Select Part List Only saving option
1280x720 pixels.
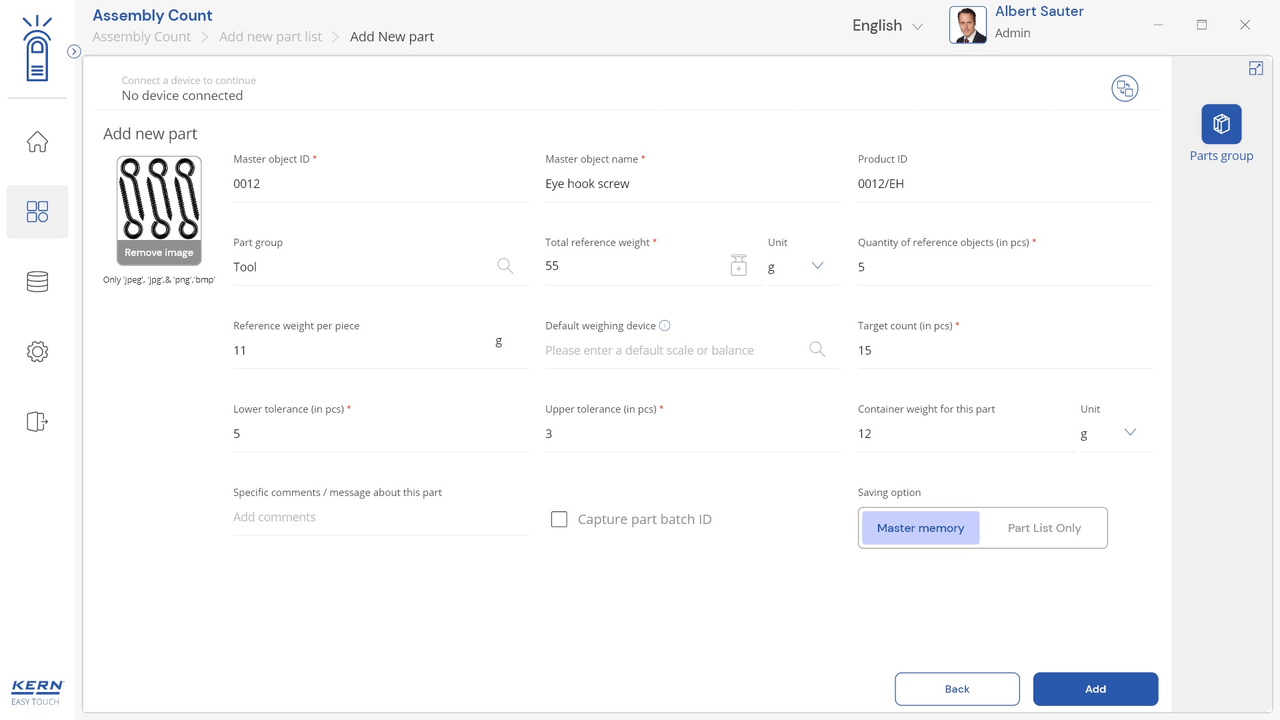click(x=1044, y=528)
